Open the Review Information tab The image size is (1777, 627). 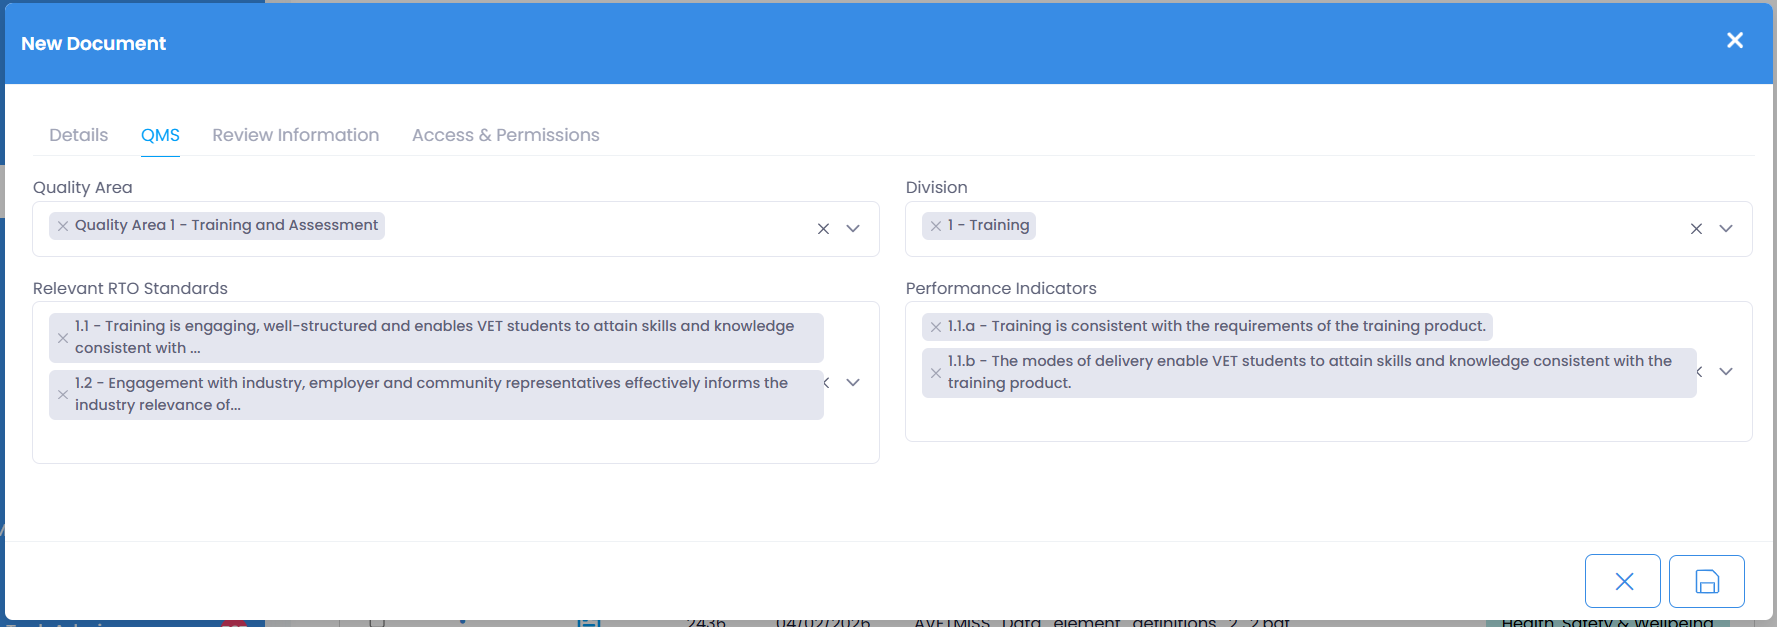(x=295, y=135)
